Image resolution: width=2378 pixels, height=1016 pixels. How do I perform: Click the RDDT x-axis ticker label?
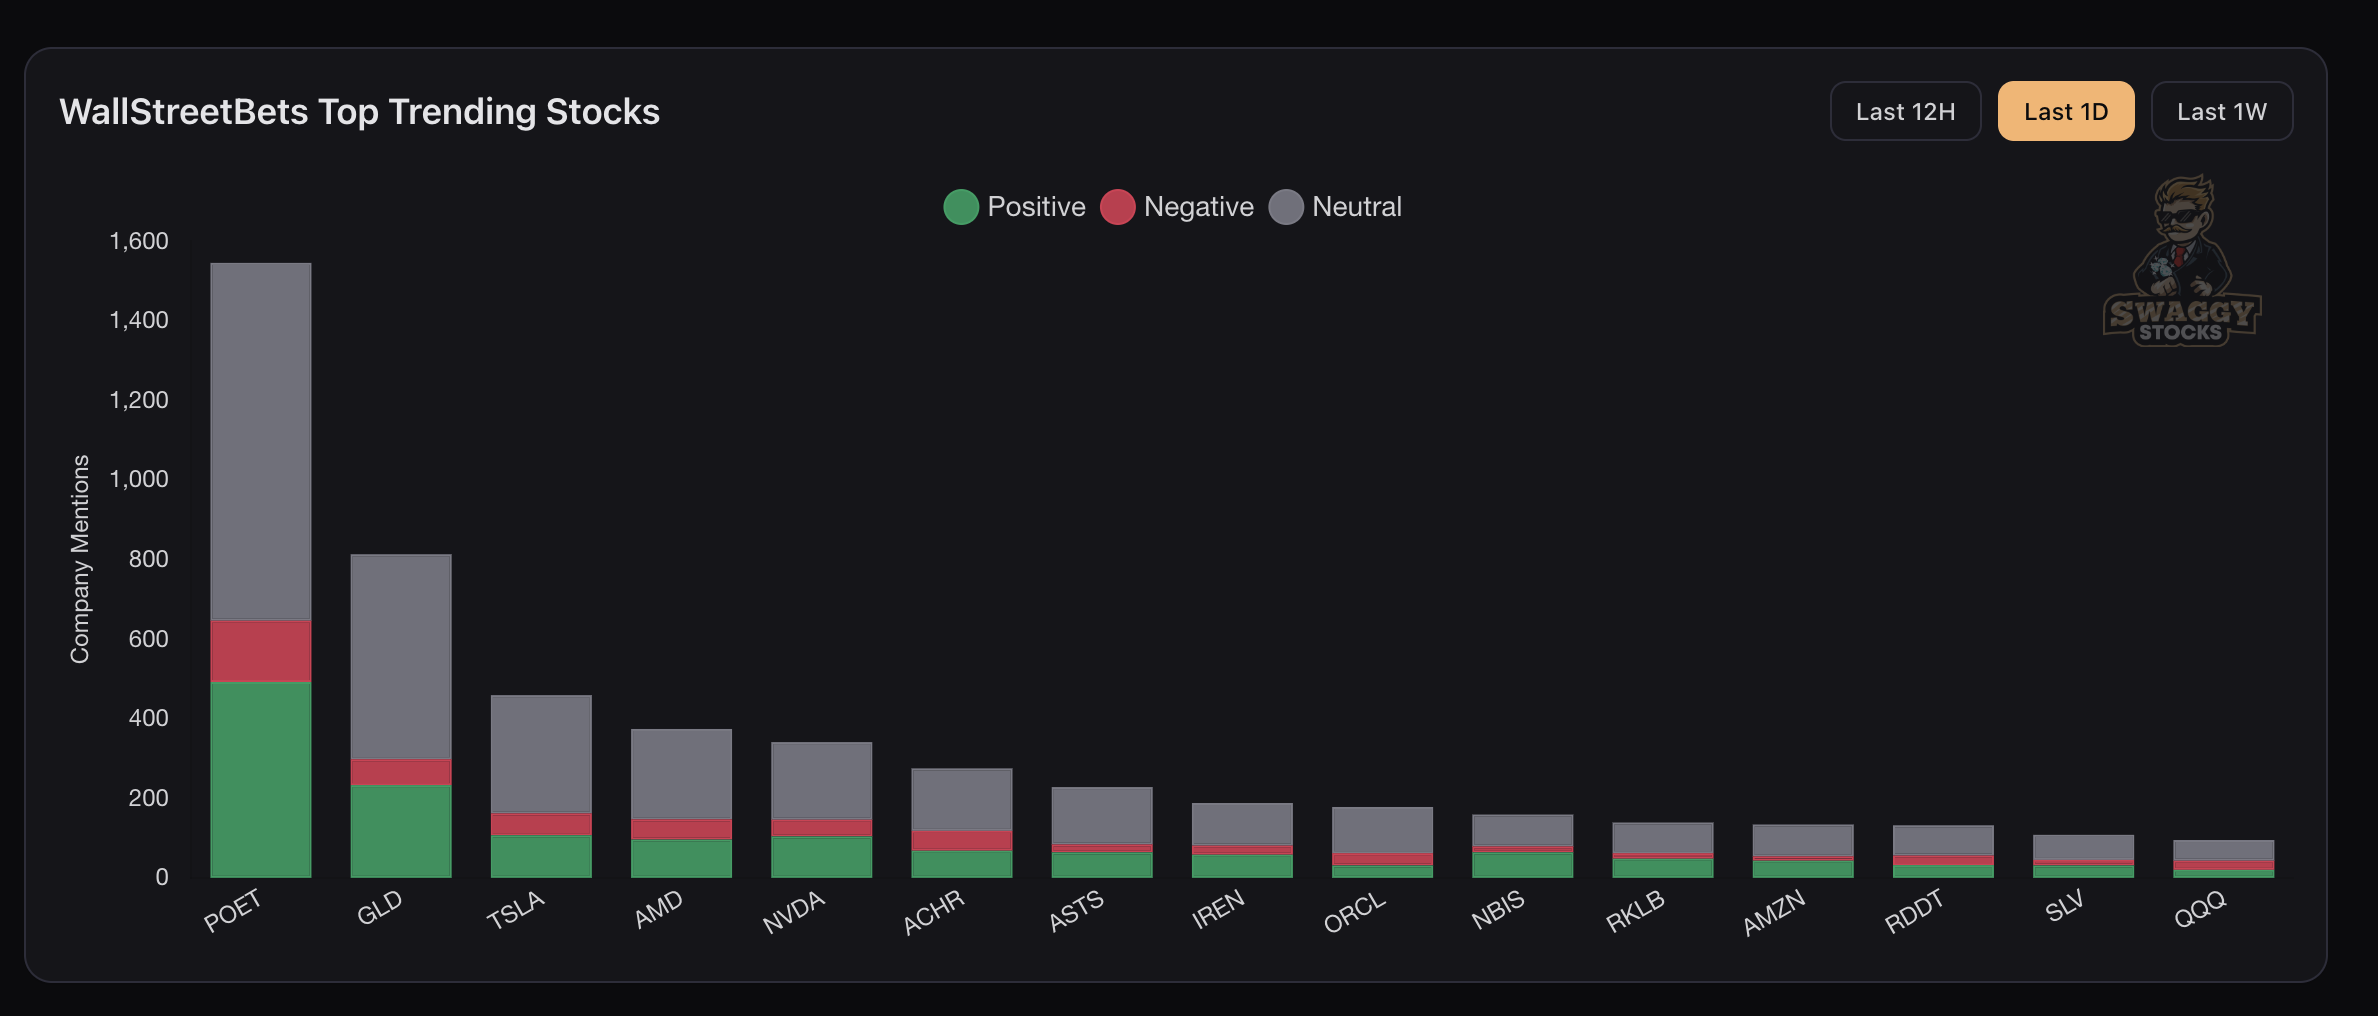[x=1914, y=911]
